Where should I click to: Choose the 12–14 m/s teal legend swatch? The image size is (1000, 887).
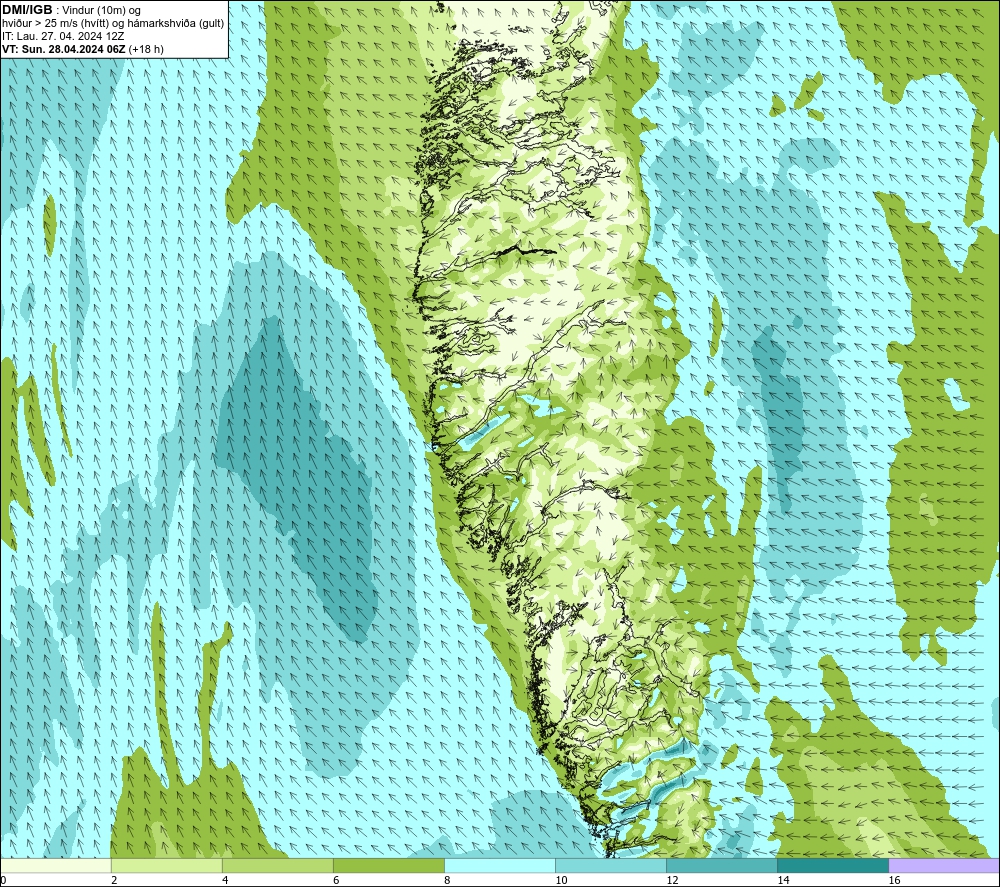click(722, 866)
